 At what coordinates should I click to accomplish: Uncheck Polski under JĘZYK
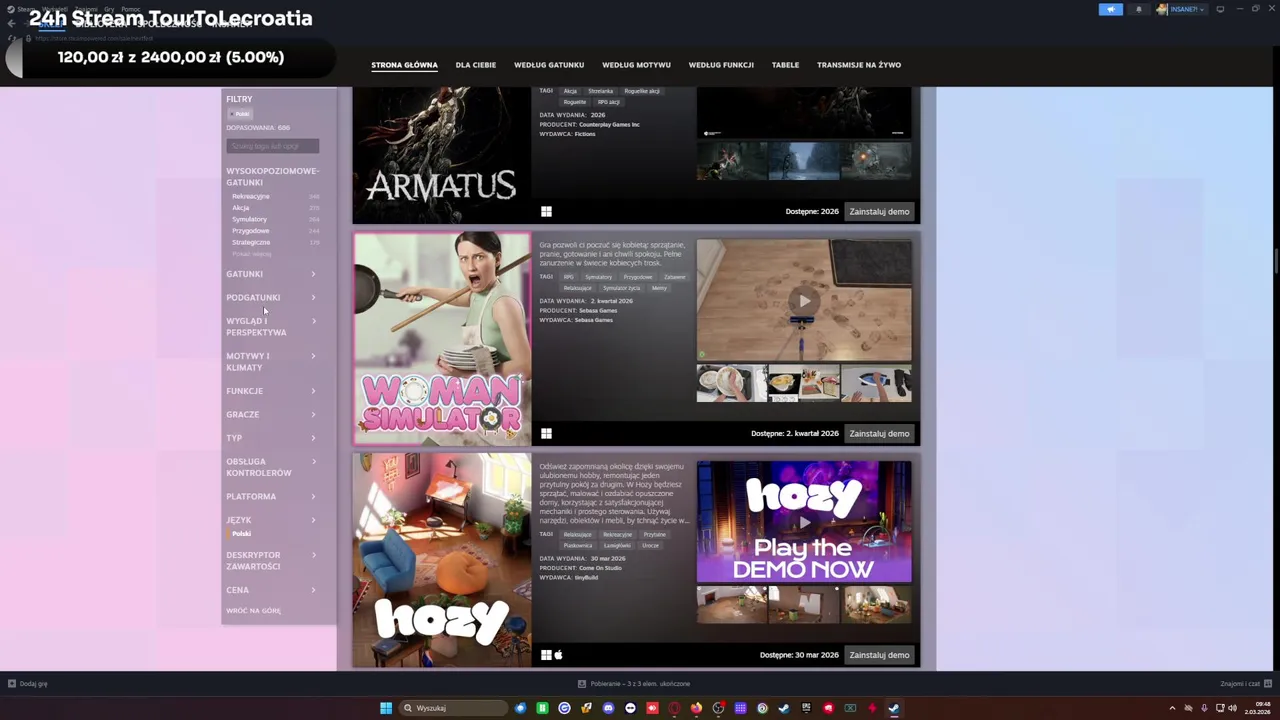click(x=241, y=534)
